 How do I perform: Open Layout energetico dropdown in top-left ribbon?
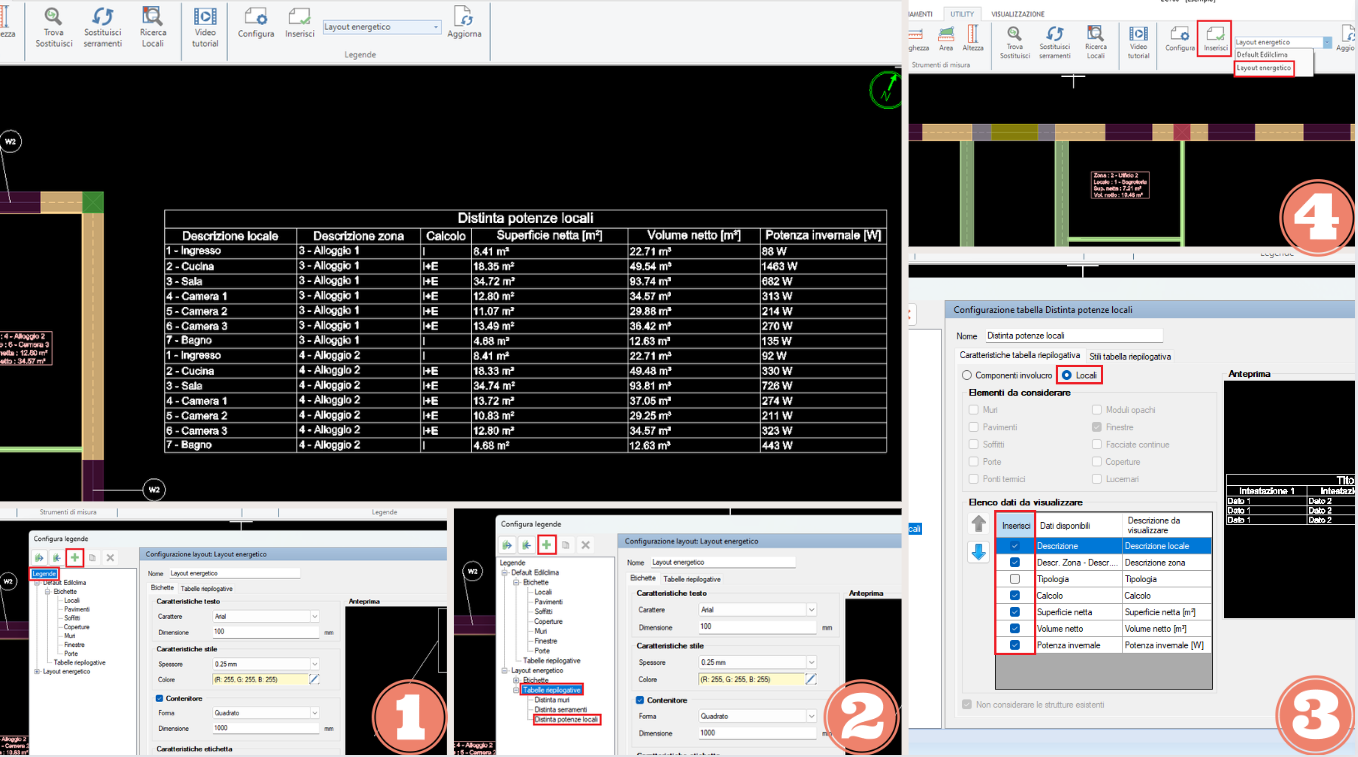coord(382,27)
